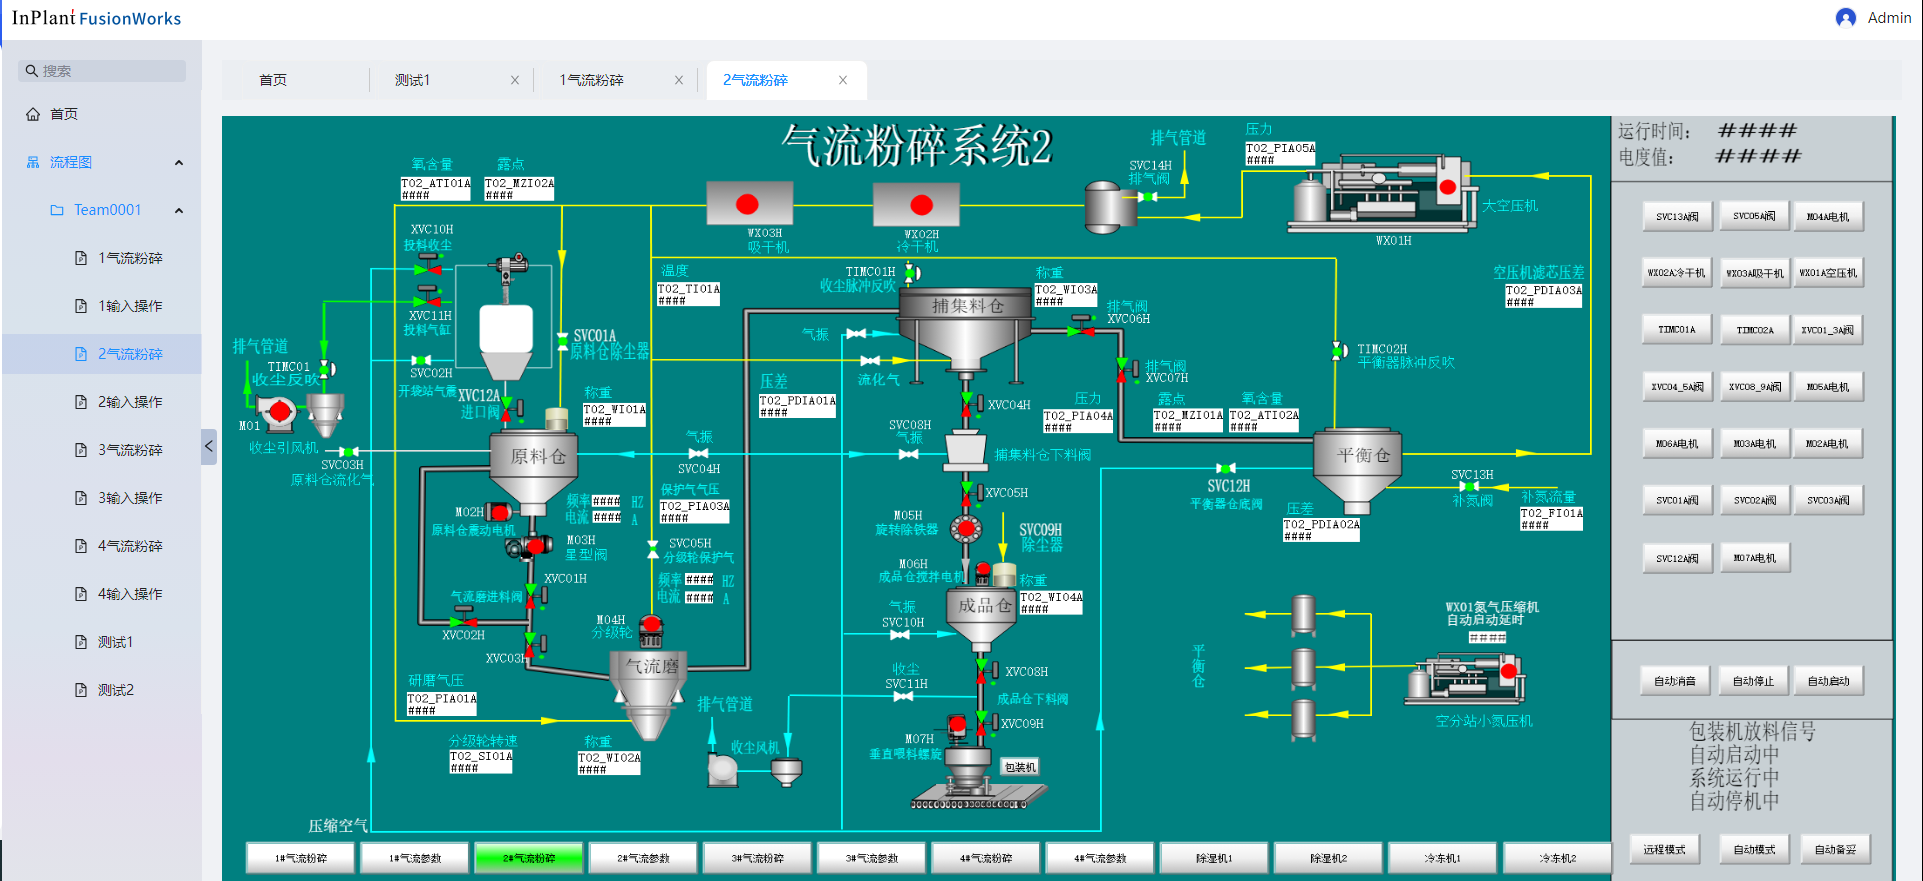Collapse the Team0001 folder
1923x881 pixels.
[x=179, y=210]
